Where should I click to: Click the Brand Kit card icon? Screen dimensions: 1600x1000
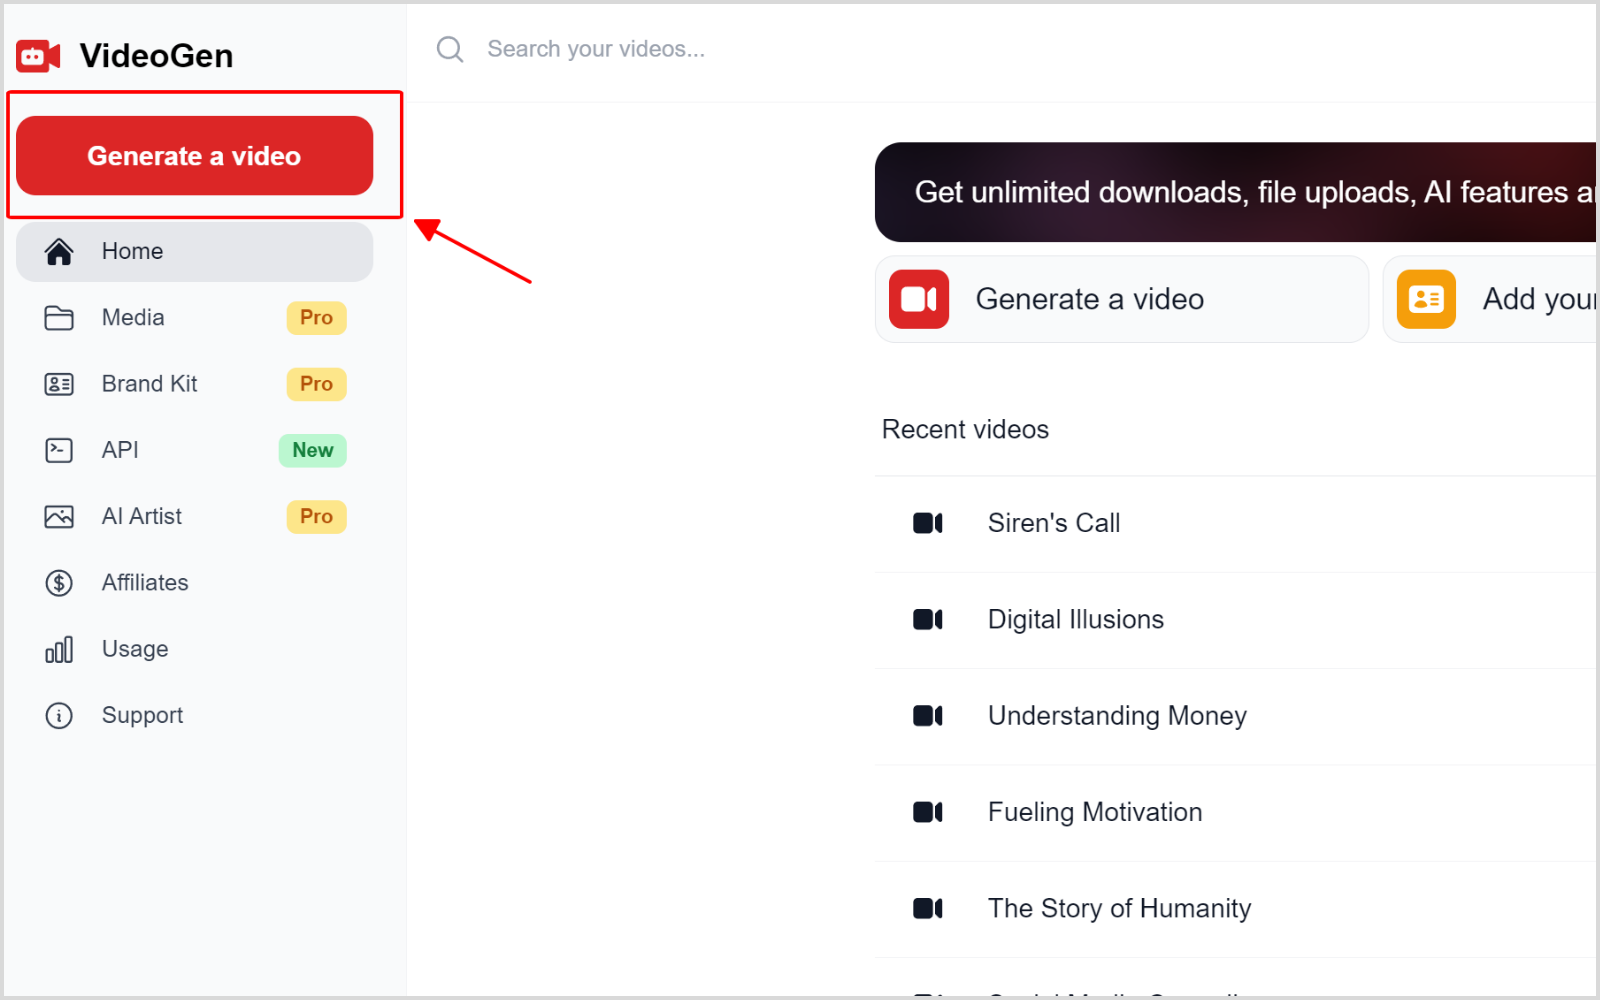(59, 384)
